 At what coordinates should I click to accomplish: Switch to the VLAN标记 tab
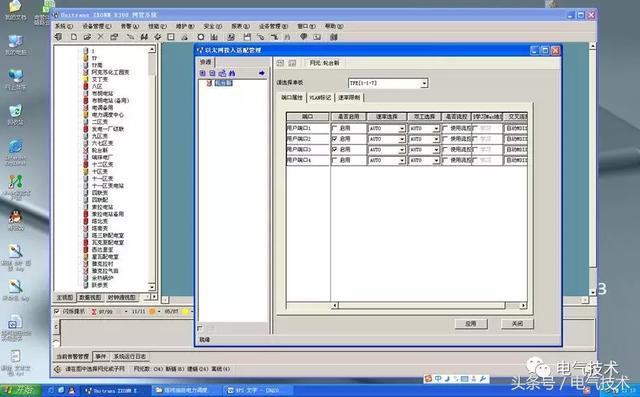(320, 98)
